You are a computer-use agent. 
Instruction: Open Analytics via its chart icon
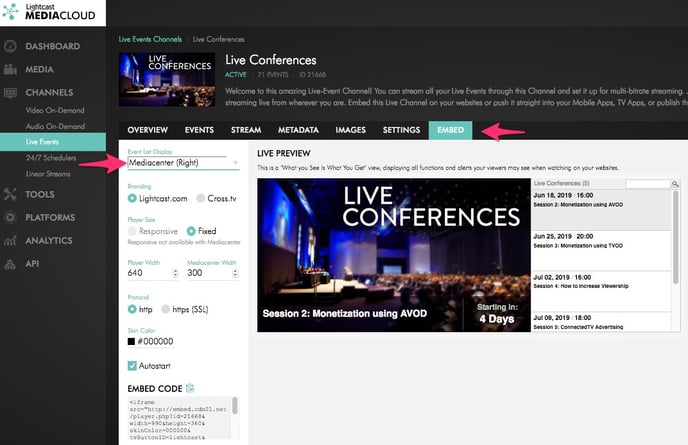click(10, 240)
